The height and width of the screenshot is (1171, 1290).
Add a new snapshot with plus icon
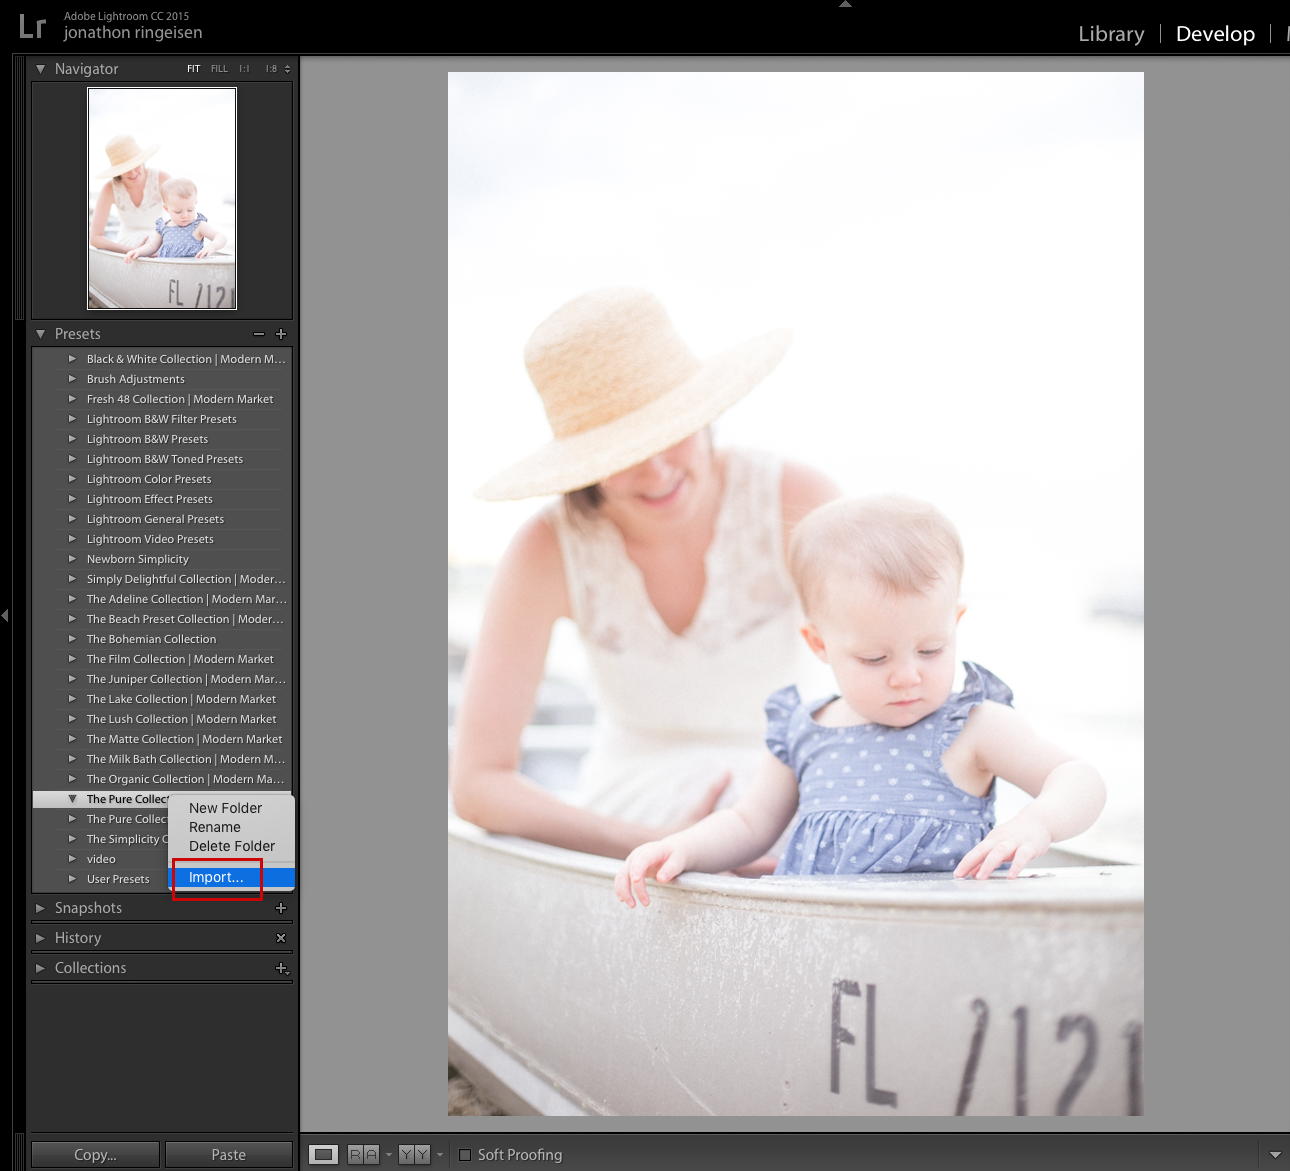point(281,908)
